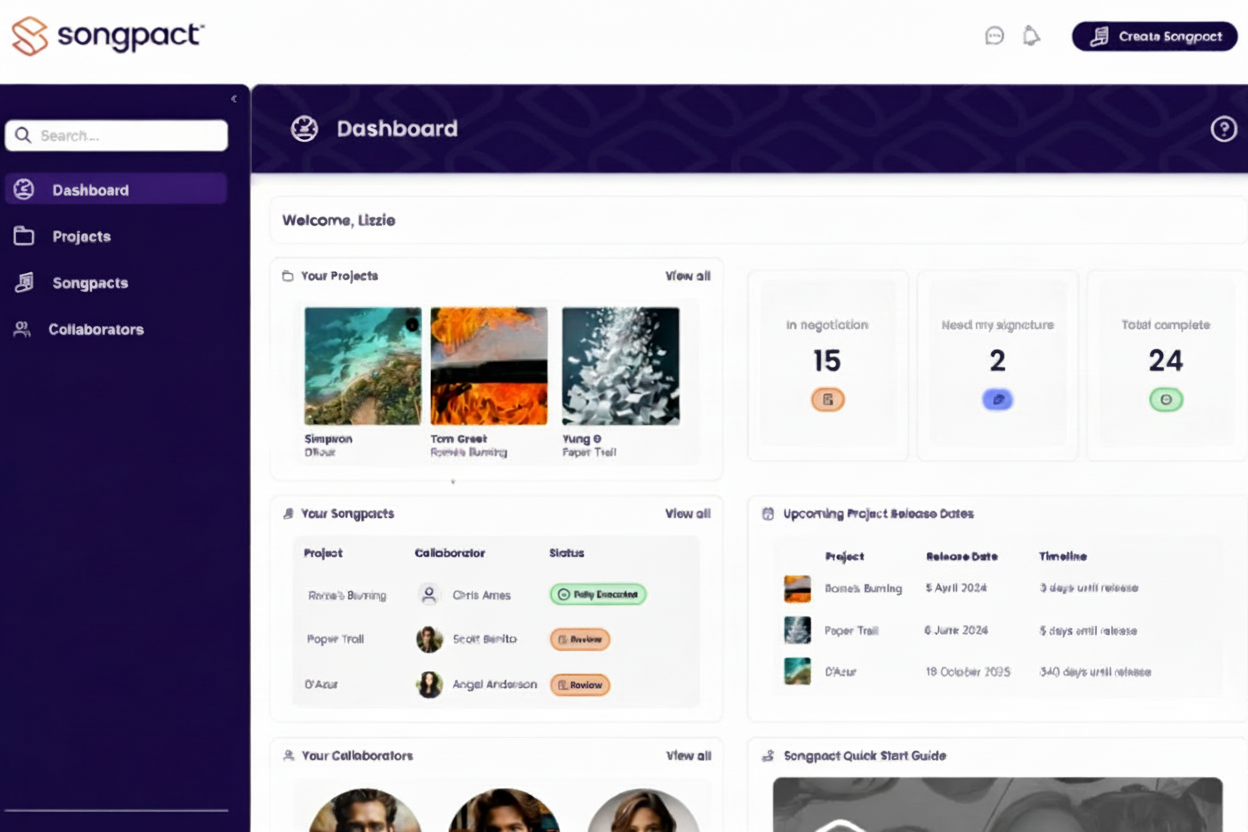Screen dimensions: 1248x832
Task: Select Dashboard in the sidebar
Action: coord(90,189)
